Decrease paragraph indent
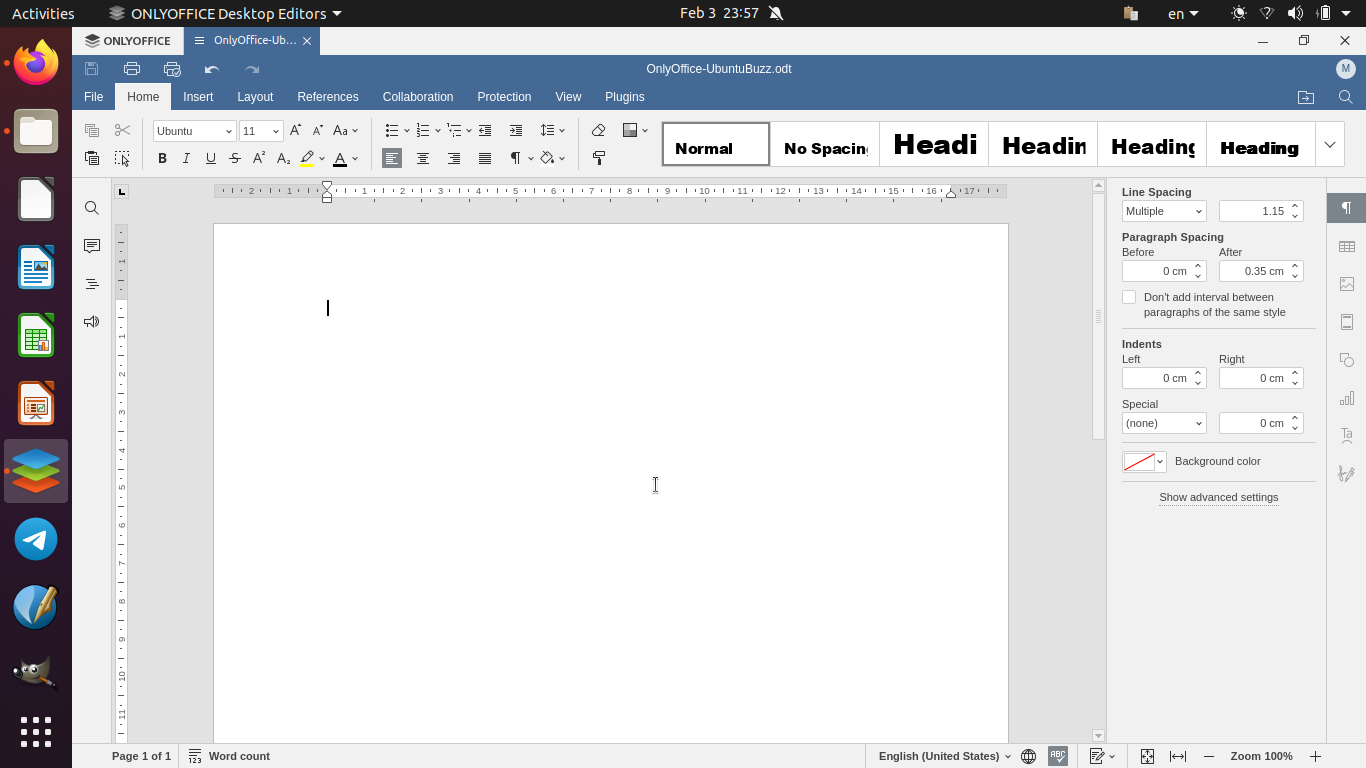This screenshot has height=768, width=1366. click(x=485, y=130)
